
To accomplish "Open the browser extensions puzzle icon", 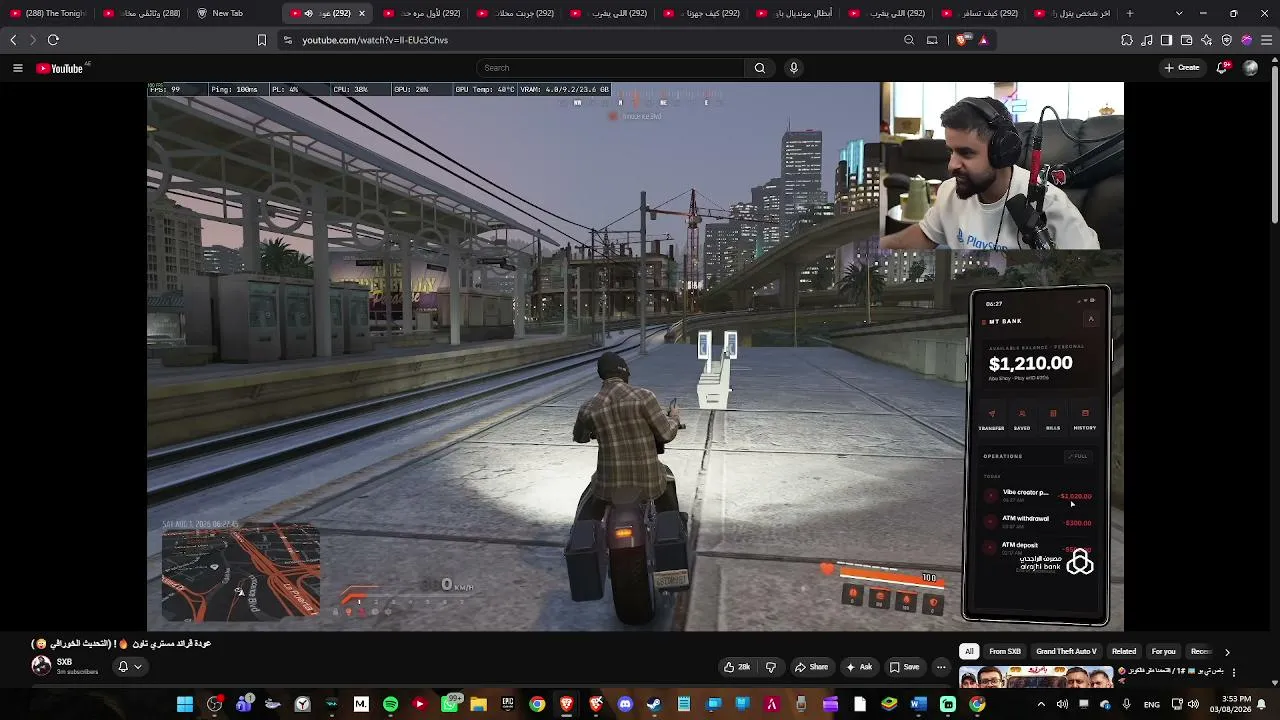I will coord(1127,40).
